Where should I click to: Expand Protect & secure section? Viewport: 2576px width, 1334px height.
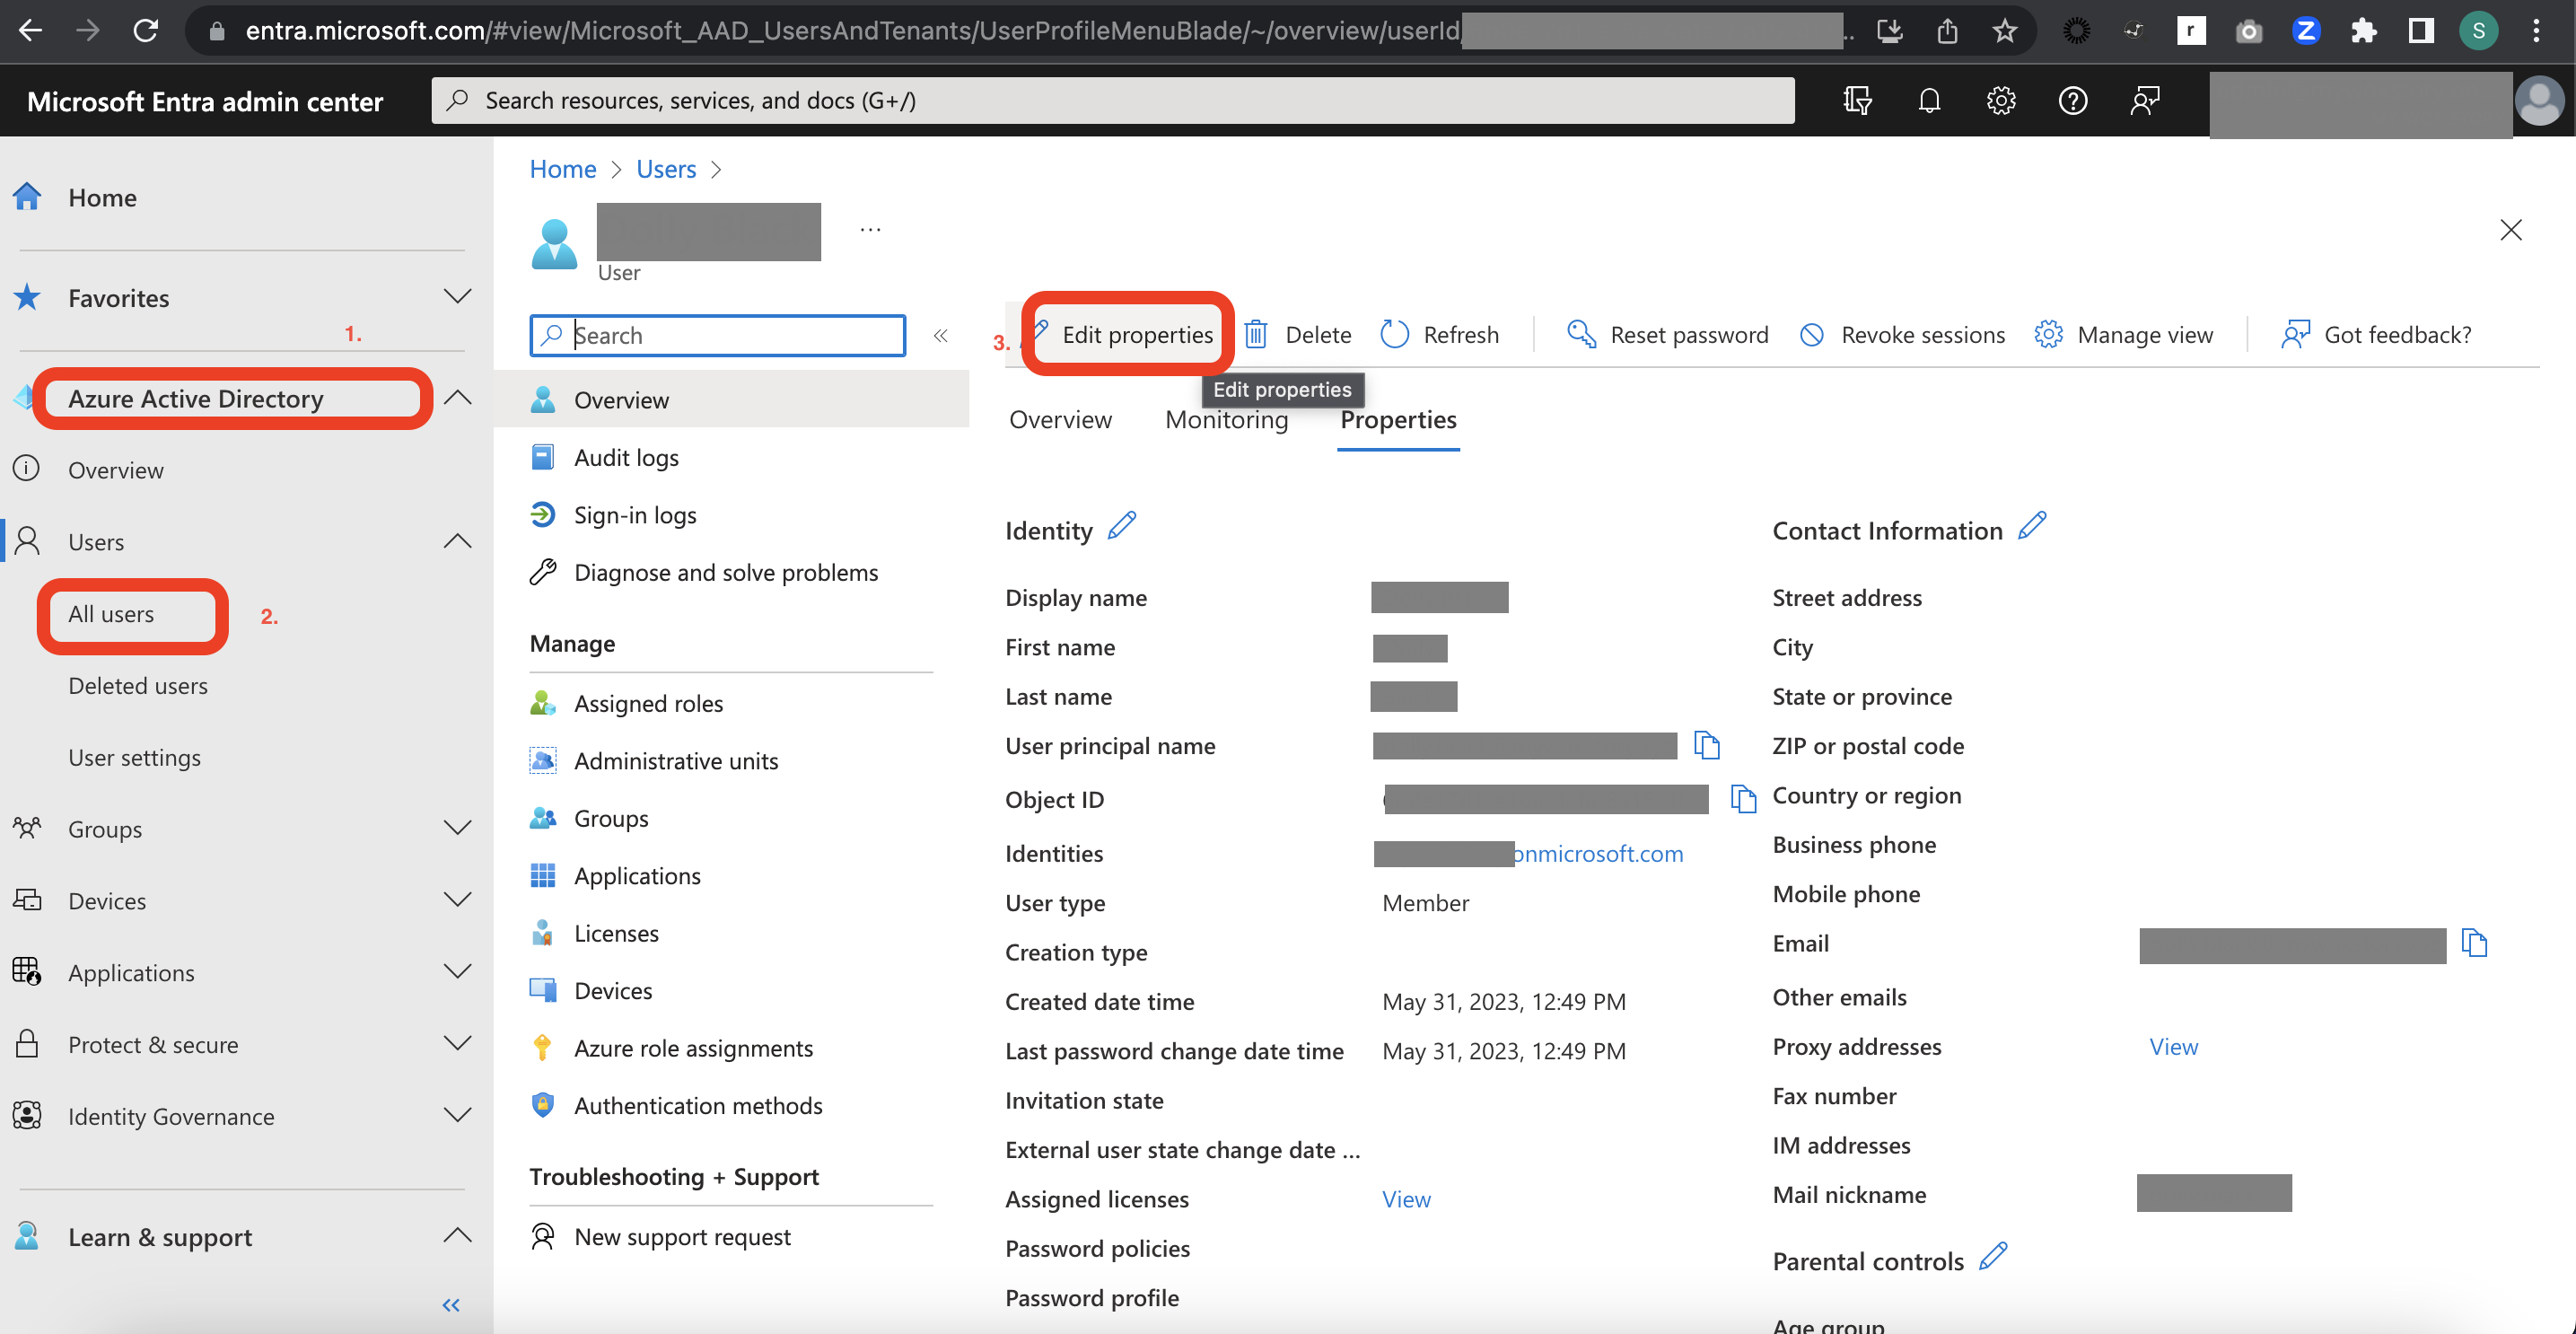click(x=457, y=1044)
